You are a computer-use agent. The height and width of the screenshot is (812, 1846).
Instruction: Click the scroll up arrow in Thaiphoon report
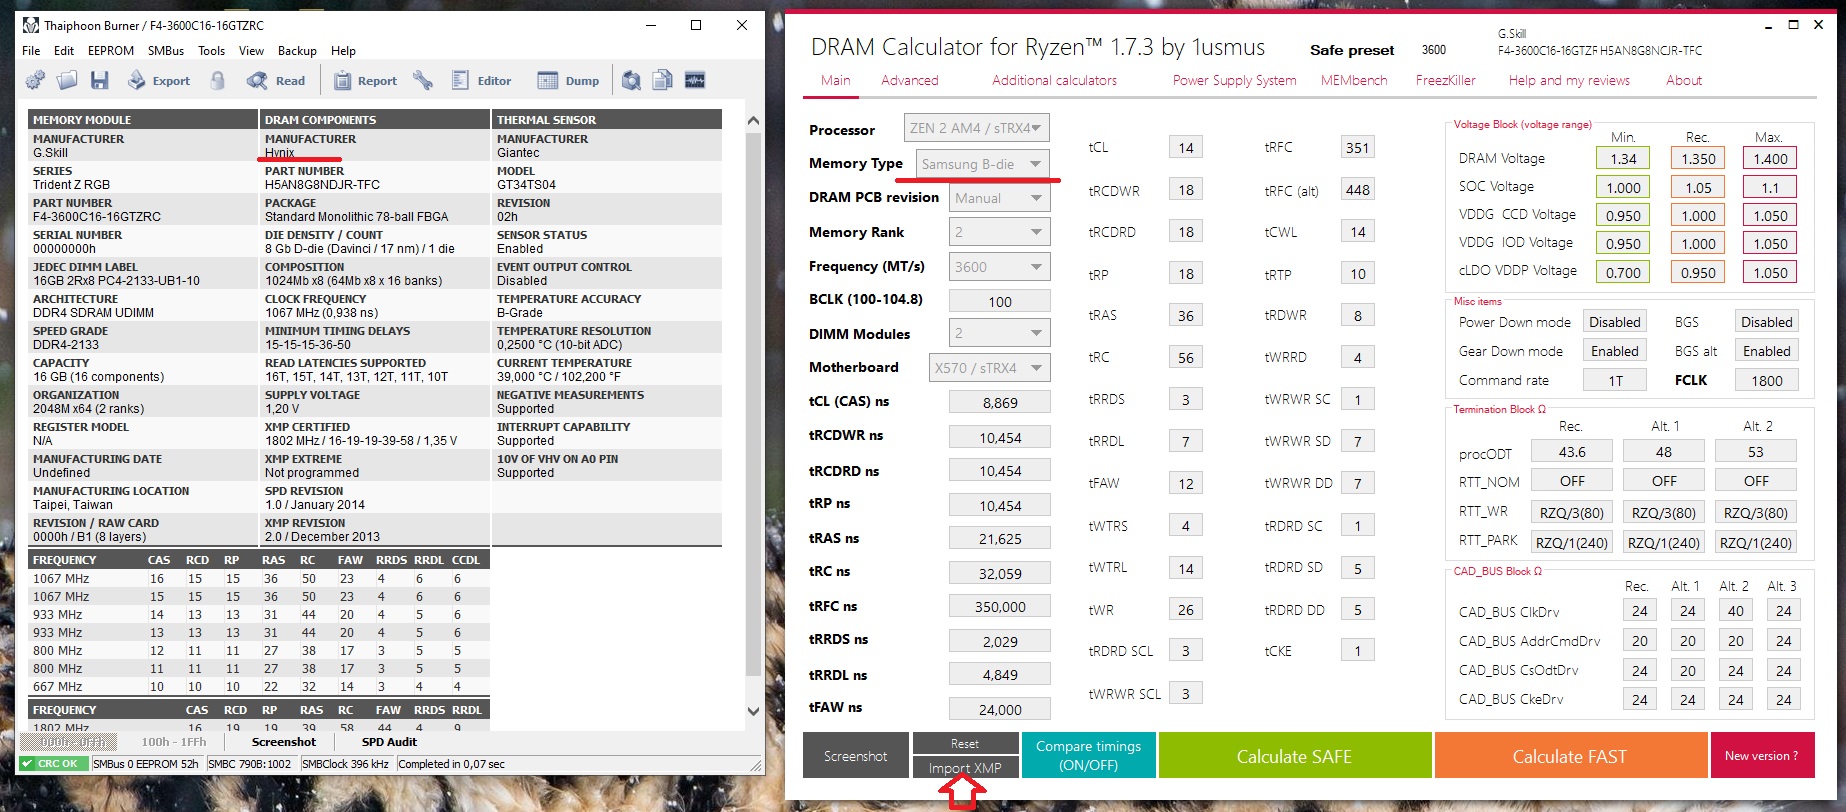754,121
